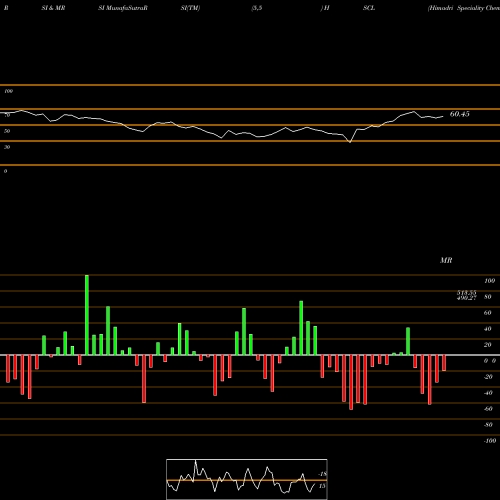Click the 40 label on MR axis
500x500 pixels.
coord(488,329)
